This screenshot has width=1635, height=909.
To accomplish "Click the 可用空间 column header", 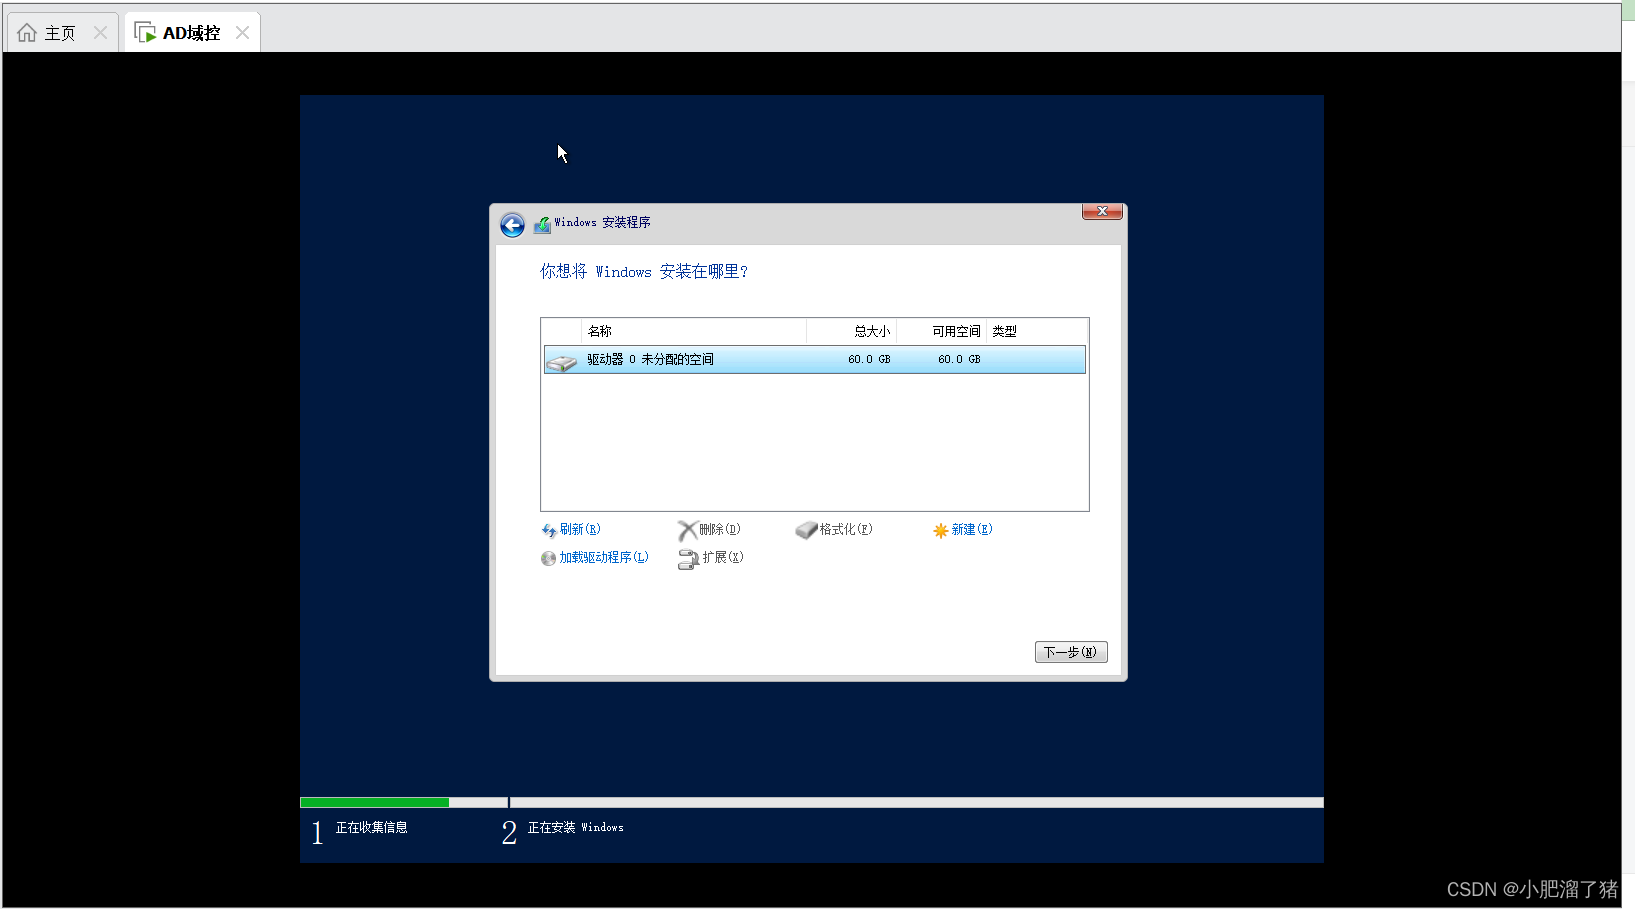I will pos(942,331).
